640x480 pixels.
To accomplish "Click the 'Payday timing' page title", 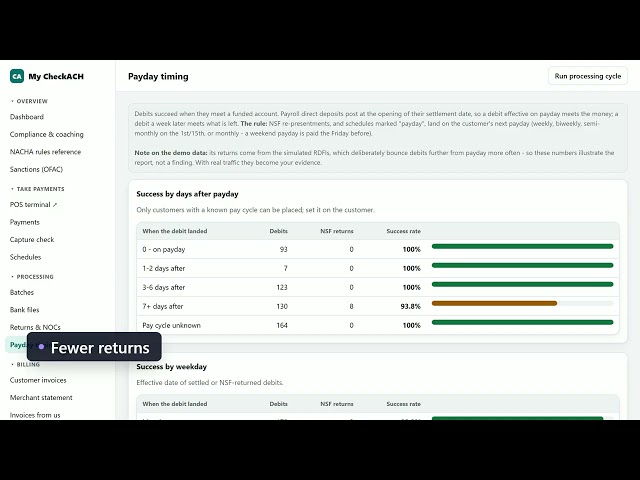I will (x=158, y=76).
